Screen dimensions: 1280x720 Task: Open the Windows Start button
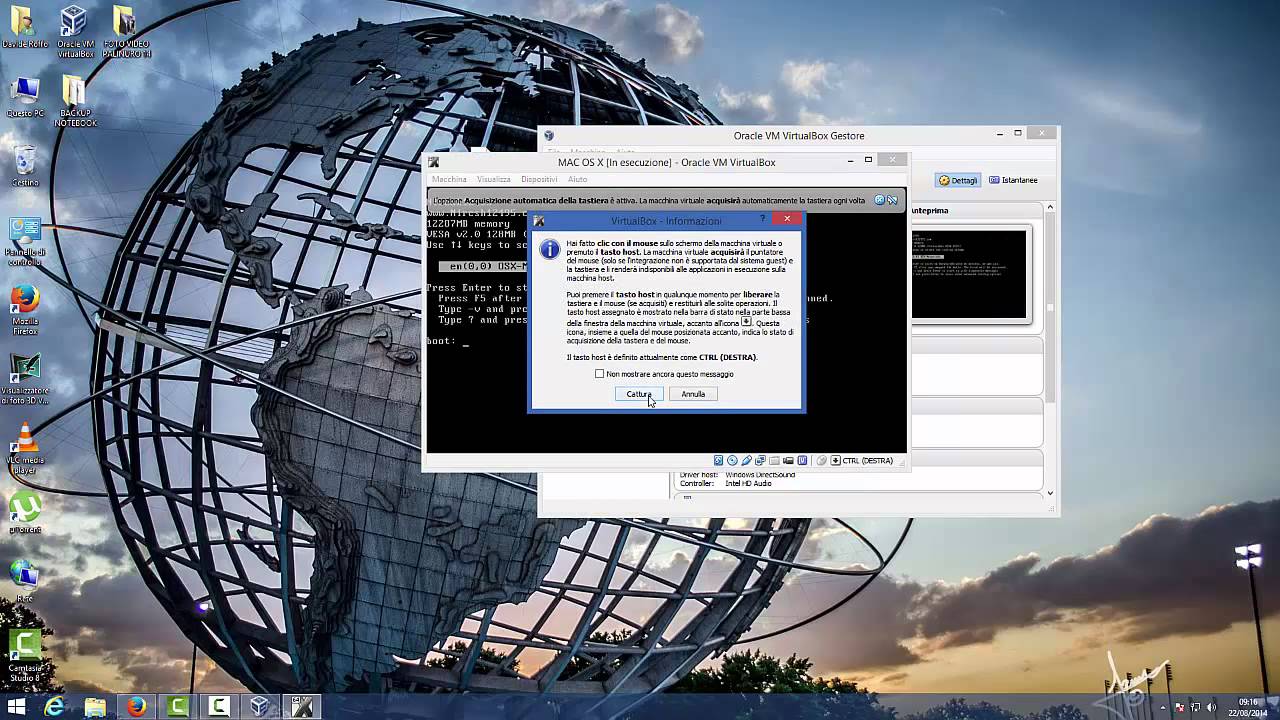pos(16,707)
